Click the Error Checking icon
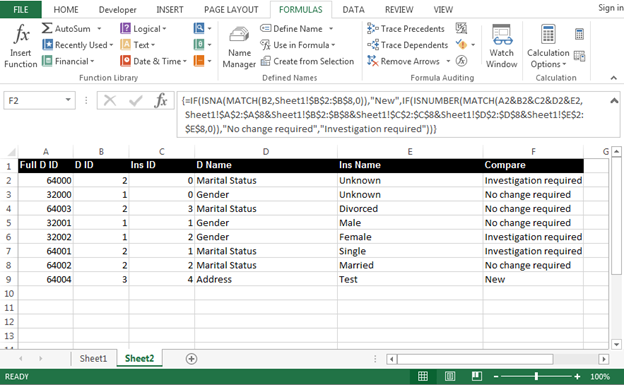624x385 pixels. click(x=461, y=44)
